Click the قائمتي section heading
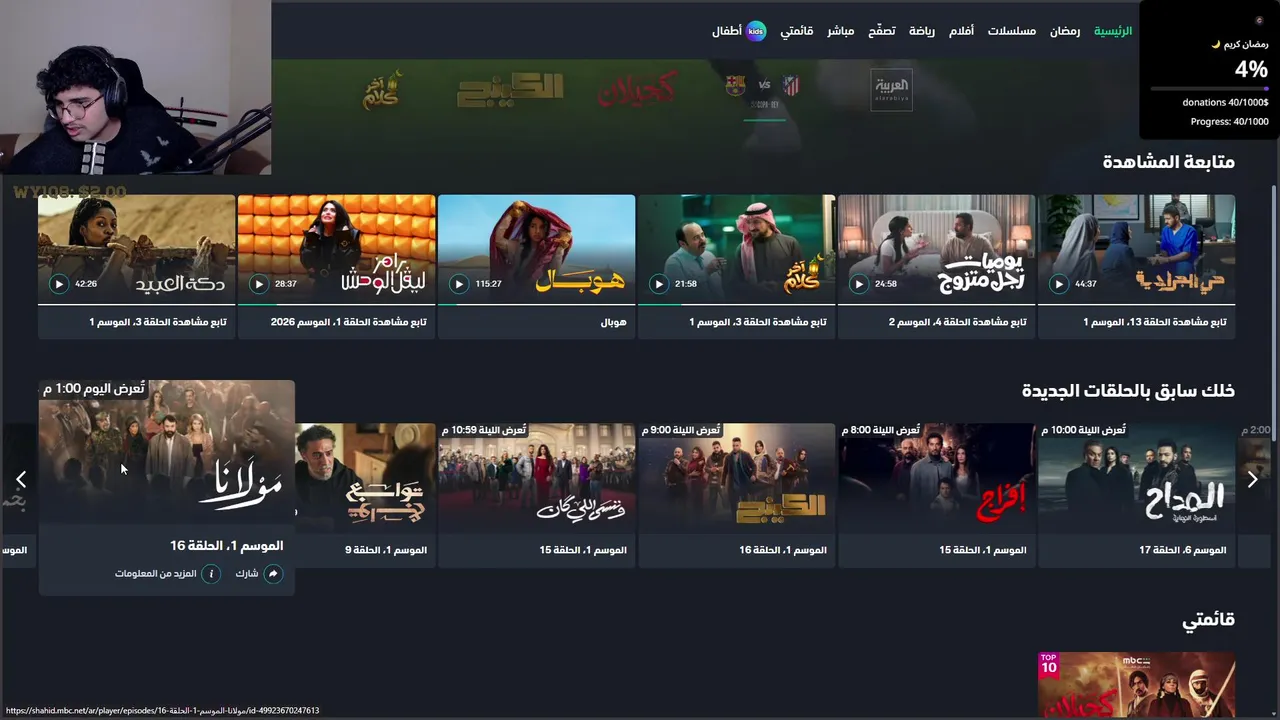The width and height of the screenshot is (1280, 720). [x=1209, y=620]
